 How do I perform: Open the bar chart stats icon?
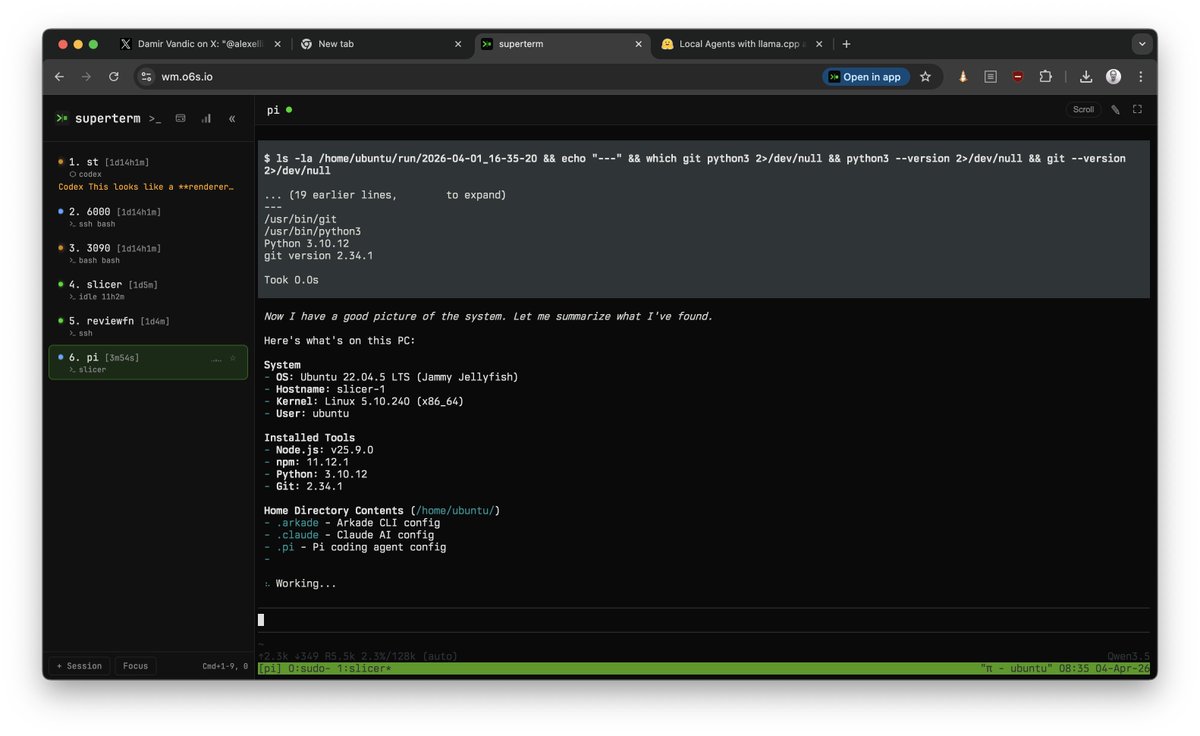pyautogui.click(x=206, y=118)
